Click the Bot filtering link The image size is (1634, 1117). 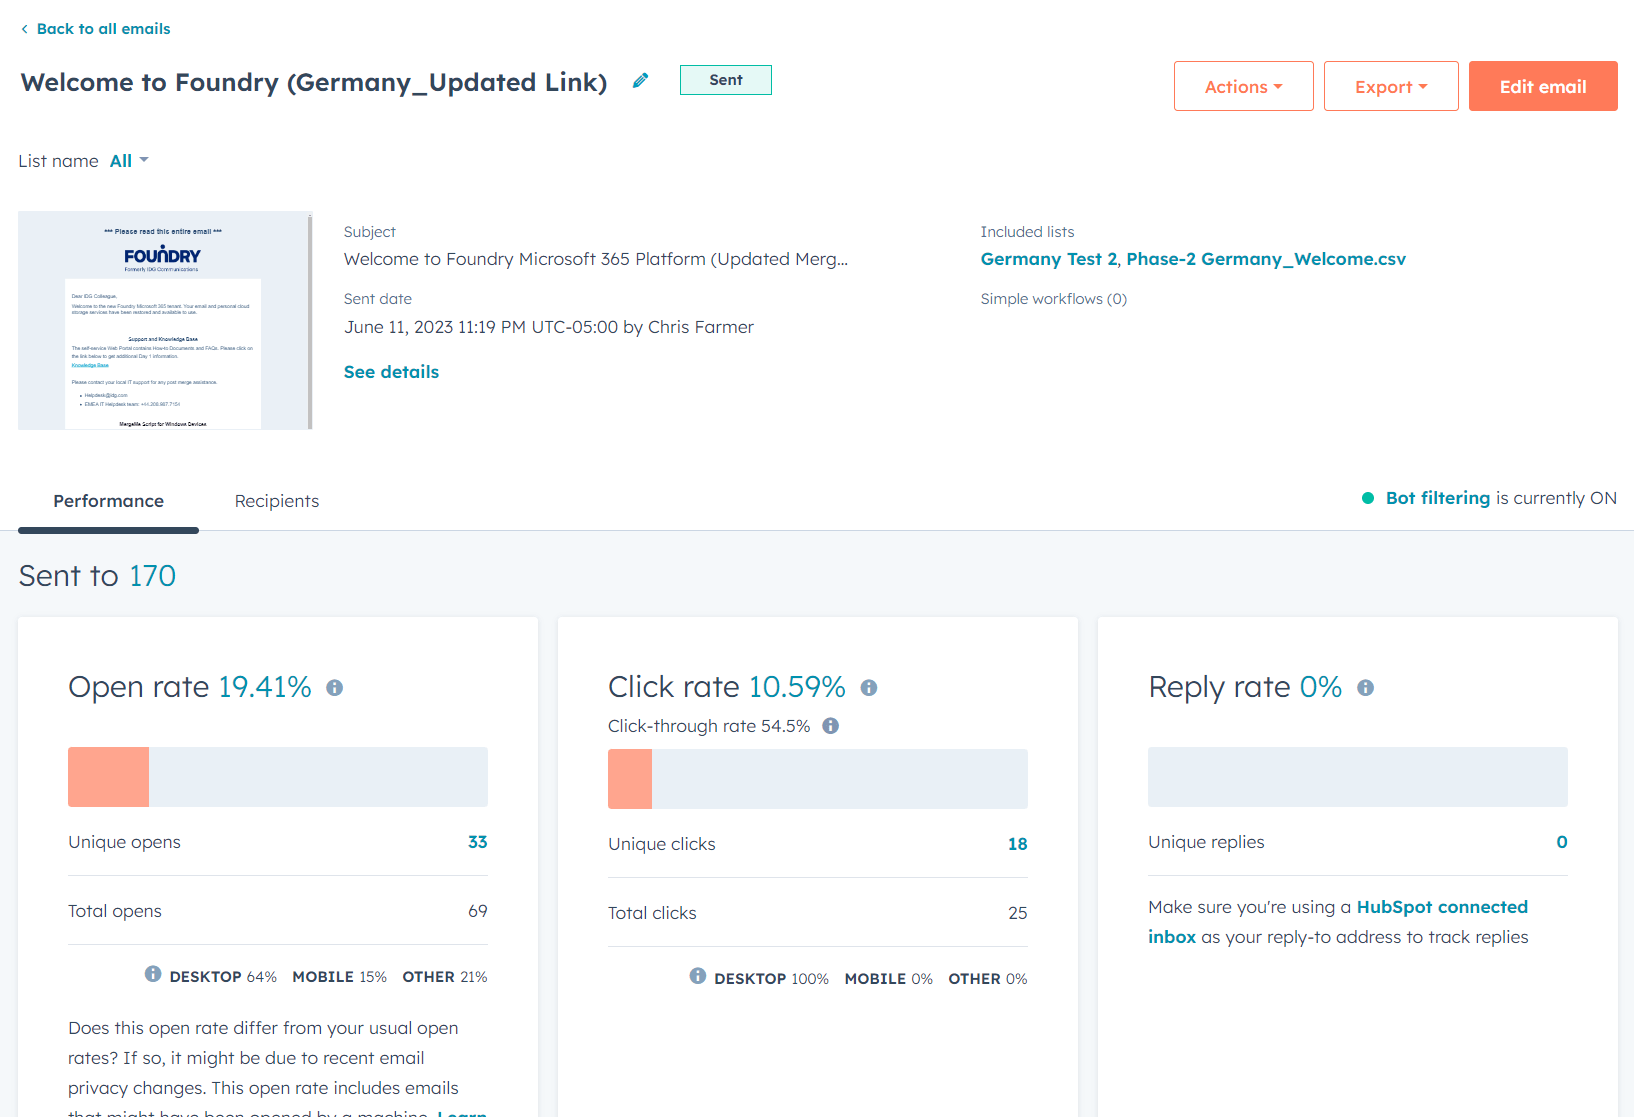pos(1438,498)
